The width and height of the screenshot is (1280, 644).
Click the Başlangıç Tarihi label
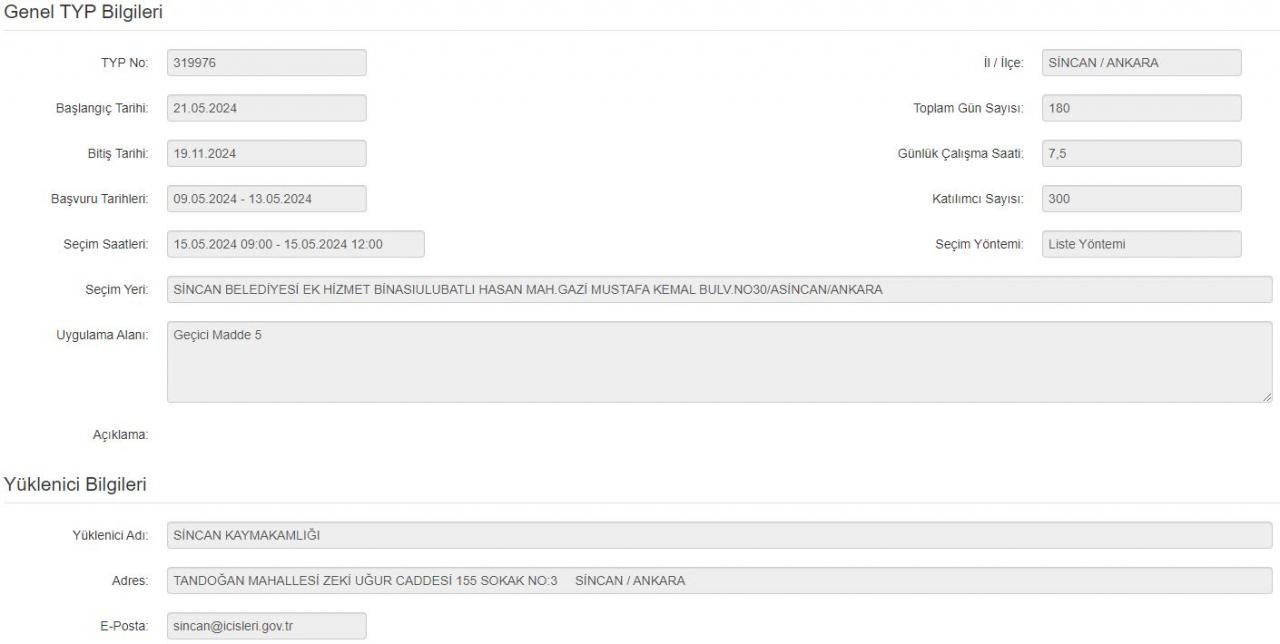point(102,108)
